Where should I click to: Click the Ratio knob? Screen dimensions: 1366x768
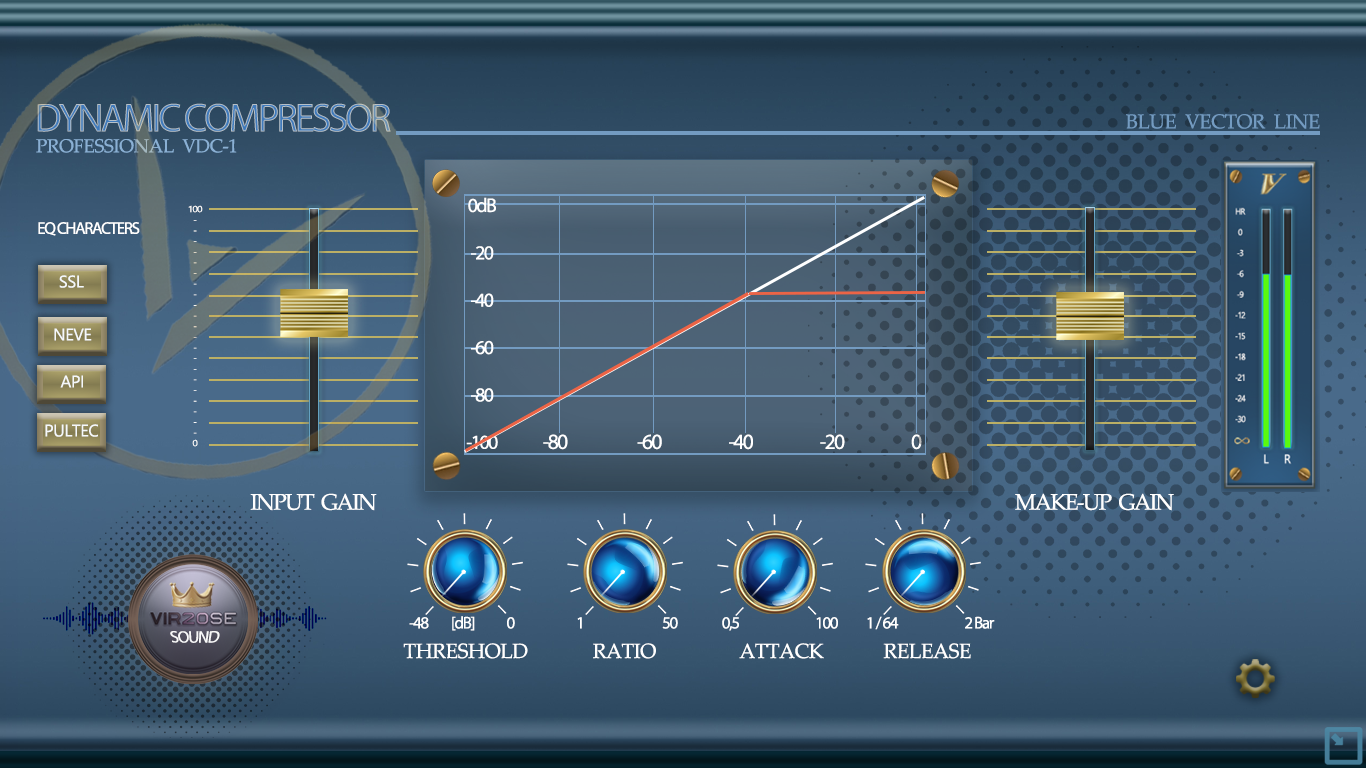point(625,570)
